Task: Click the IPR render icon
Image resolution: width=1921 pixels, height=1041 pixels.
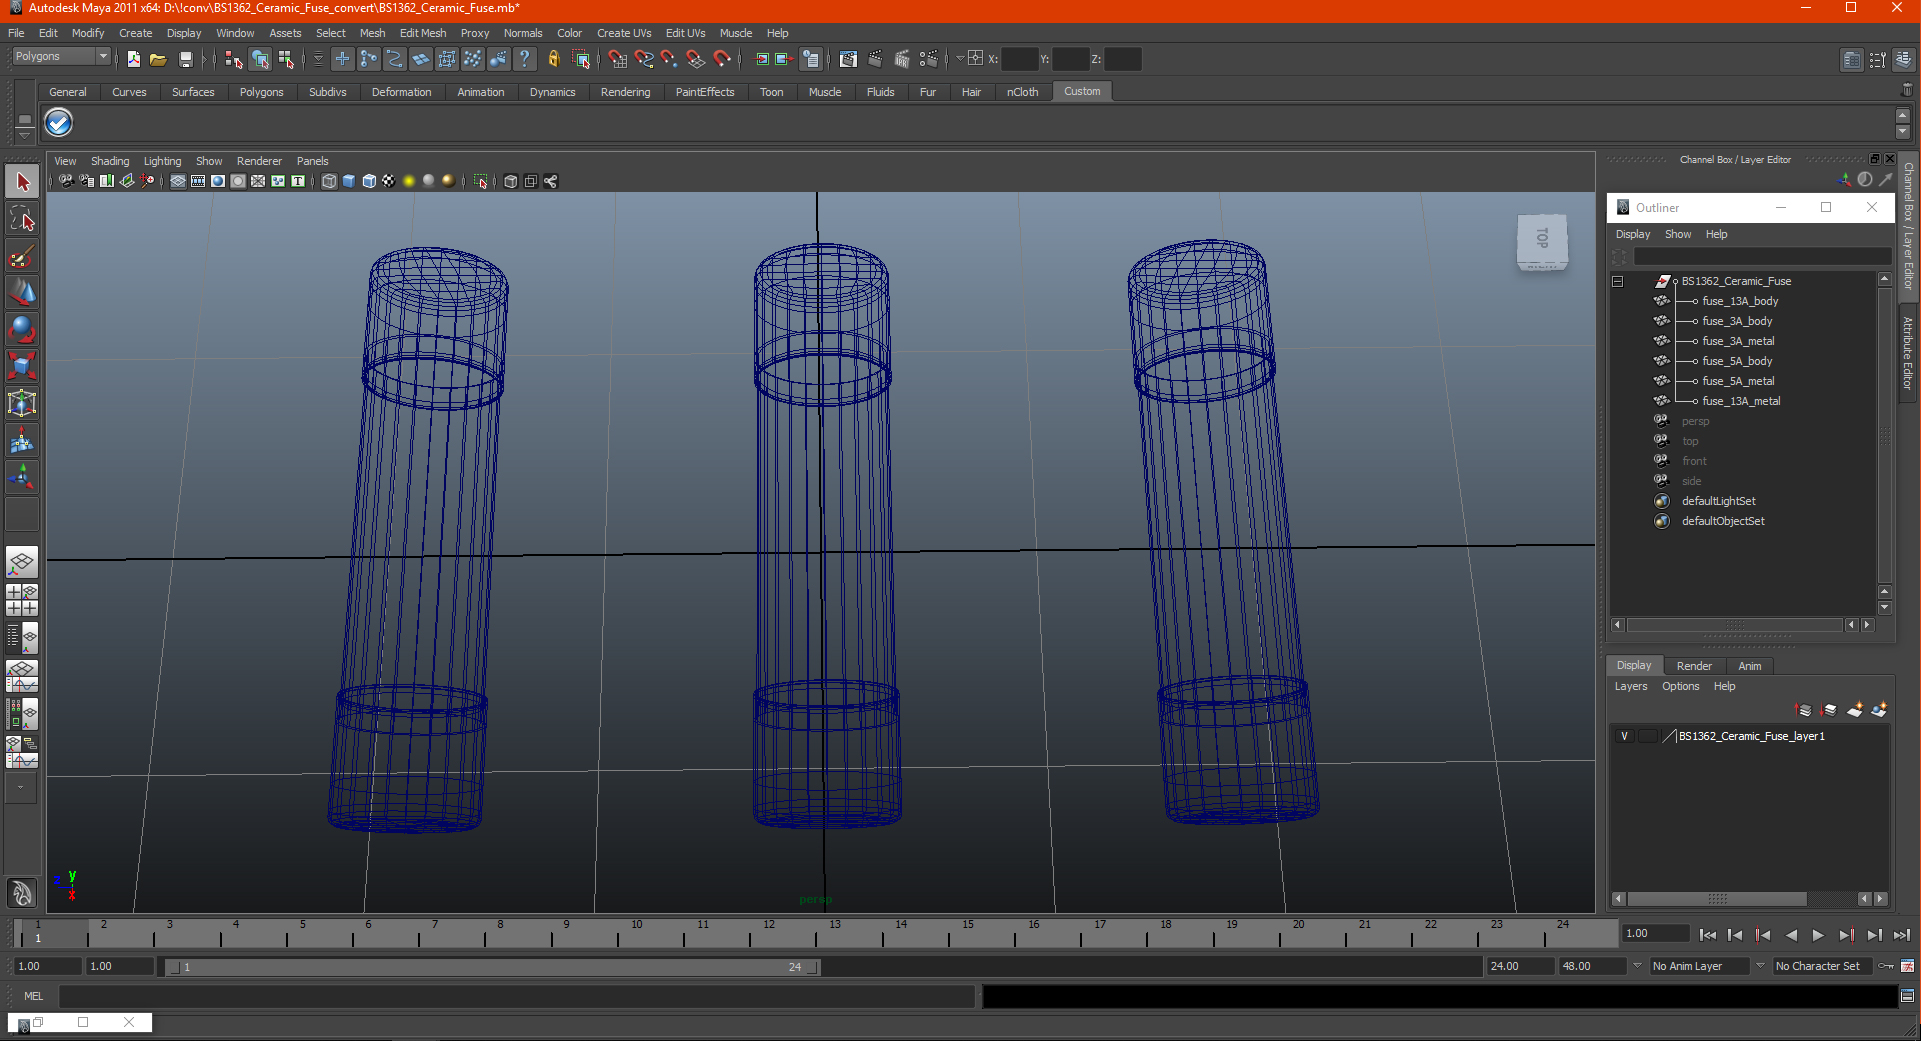Action: pyautogui.click(x=901, y=59)
